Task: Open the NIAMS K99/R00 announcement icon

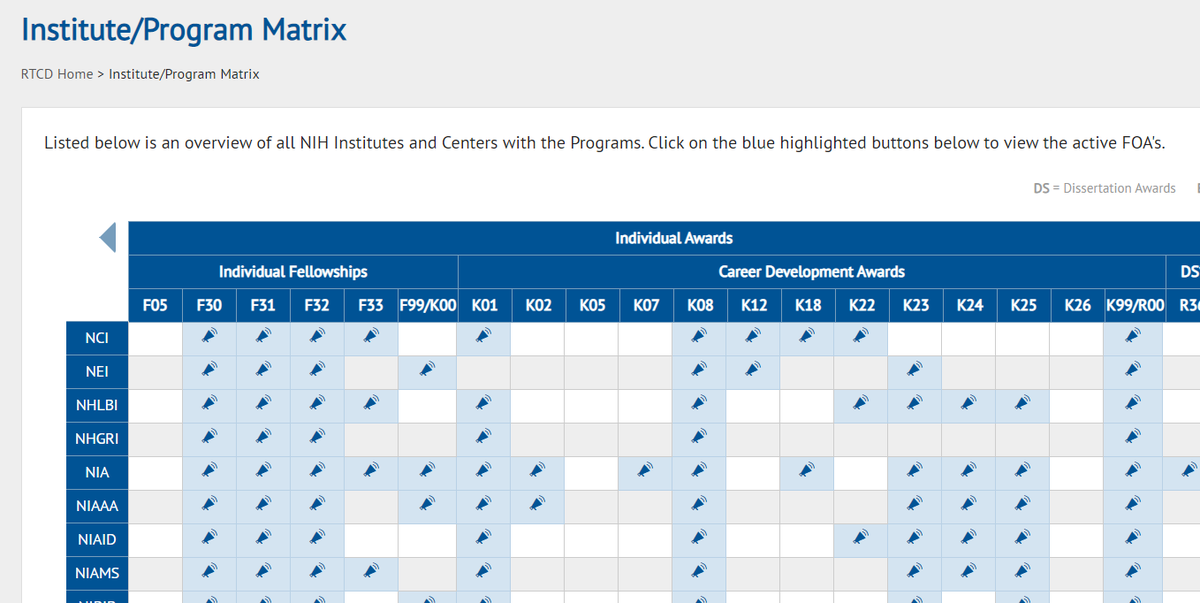Action: tap(1132, 573)
